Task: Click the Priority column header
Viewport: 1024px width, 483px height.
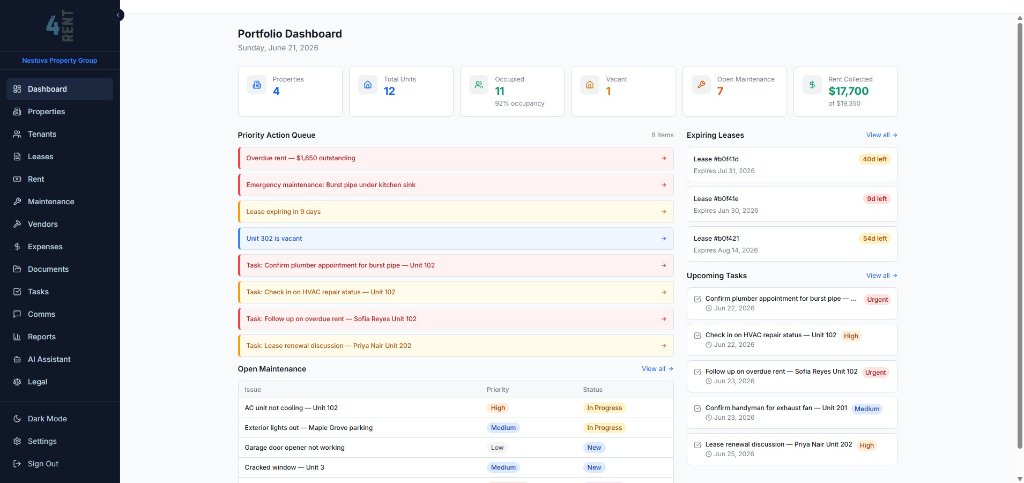Action: pyautogui.click(x=497, y=390)
